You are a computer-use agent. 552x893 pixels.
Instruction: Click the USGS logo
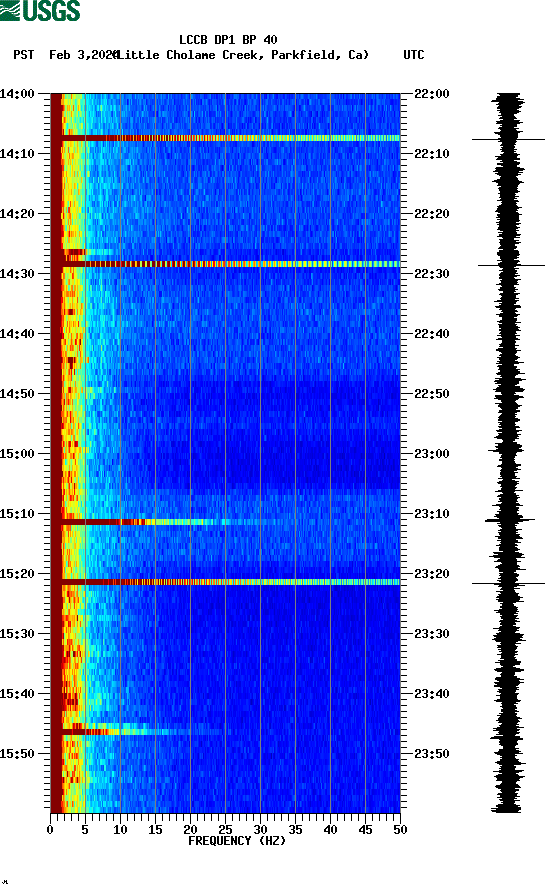click(x=40, y=10)
